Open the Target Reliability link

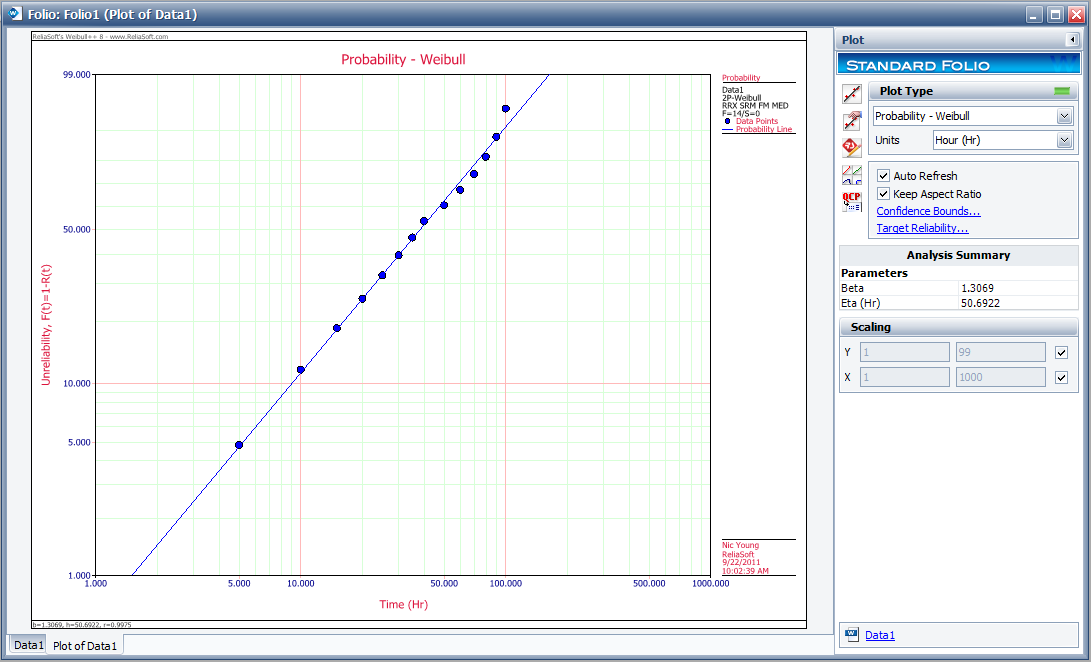coord(922,228)
